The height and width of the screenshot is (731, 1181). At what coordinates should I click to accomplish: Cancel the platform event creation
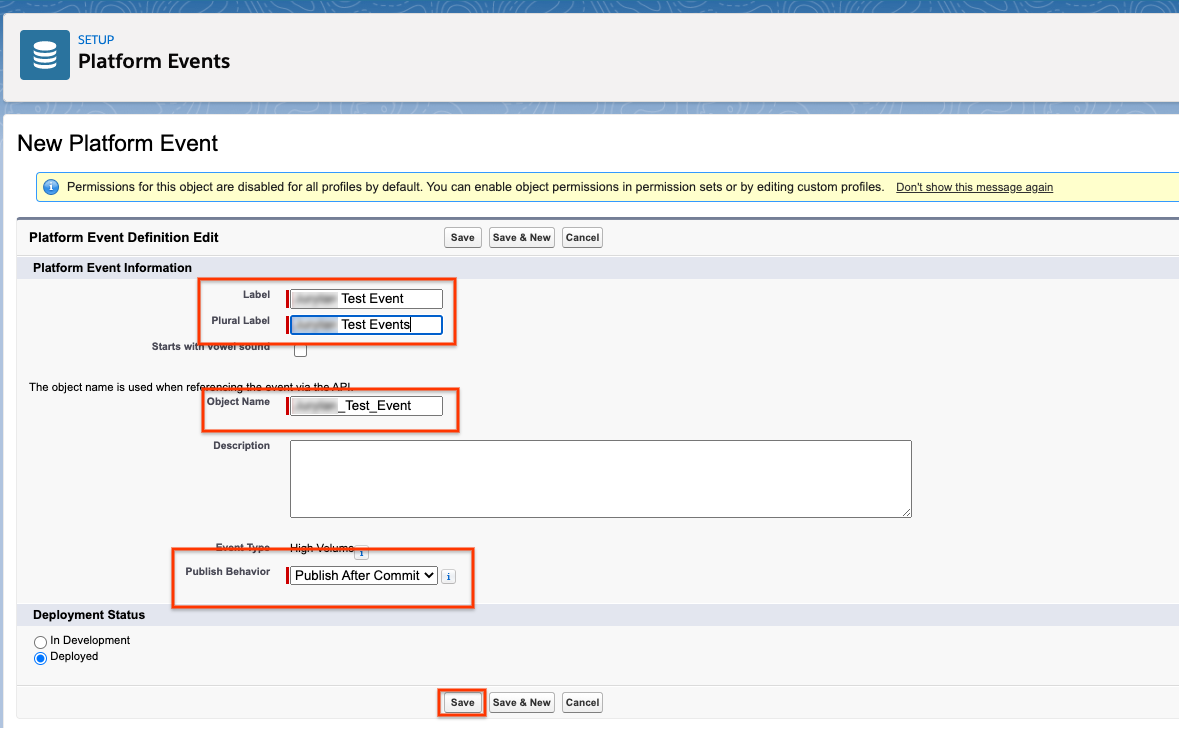pyautogui.click(x=582, y=702)
